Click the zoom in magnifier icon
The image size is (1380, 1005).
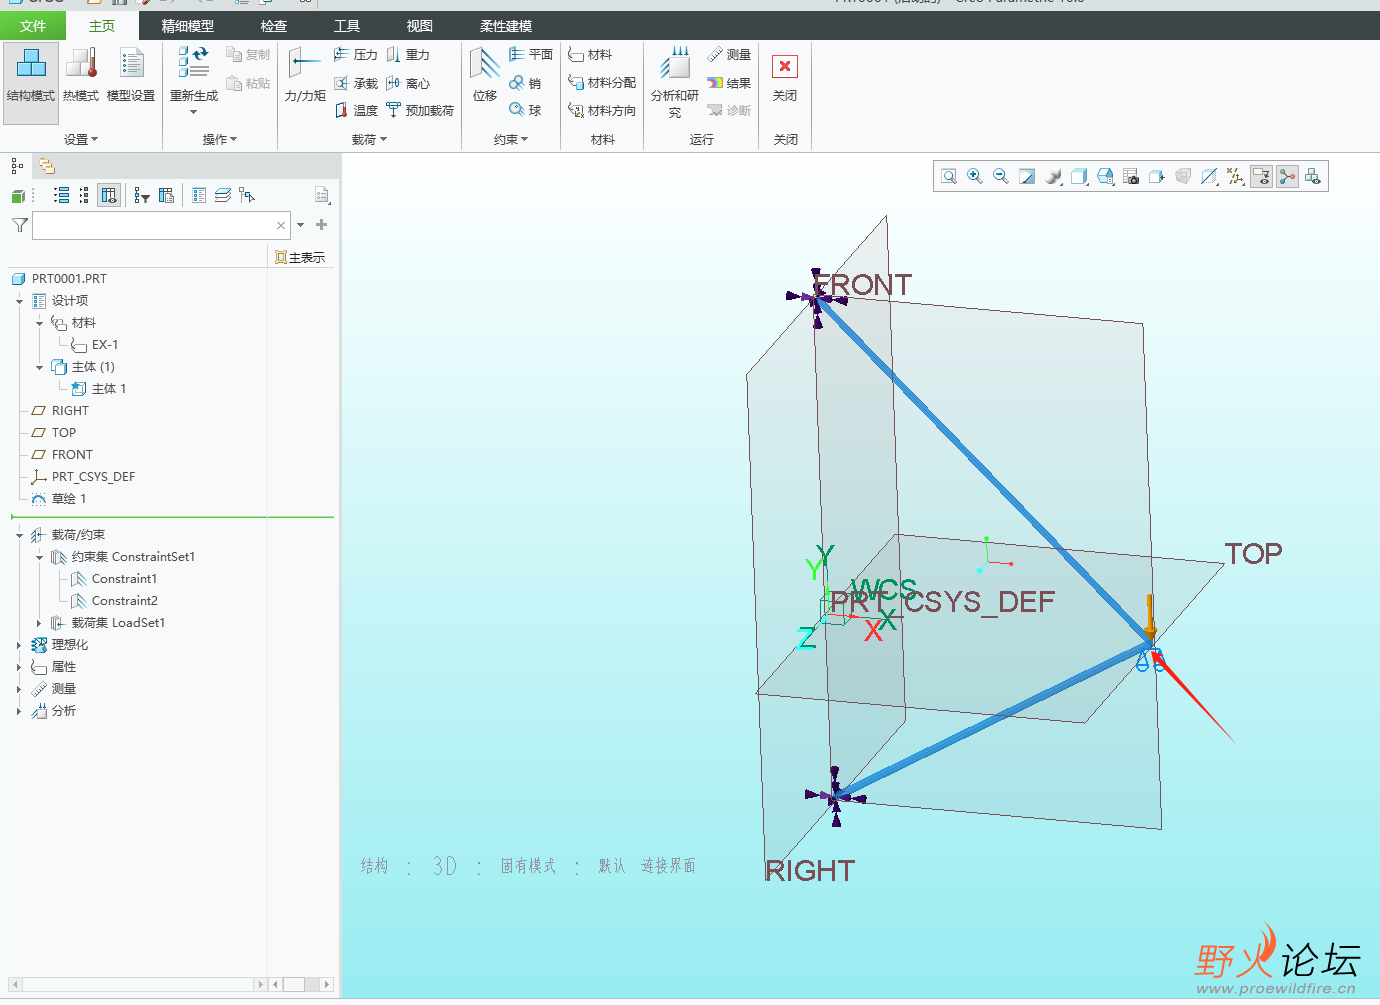[x=975, y=177]
